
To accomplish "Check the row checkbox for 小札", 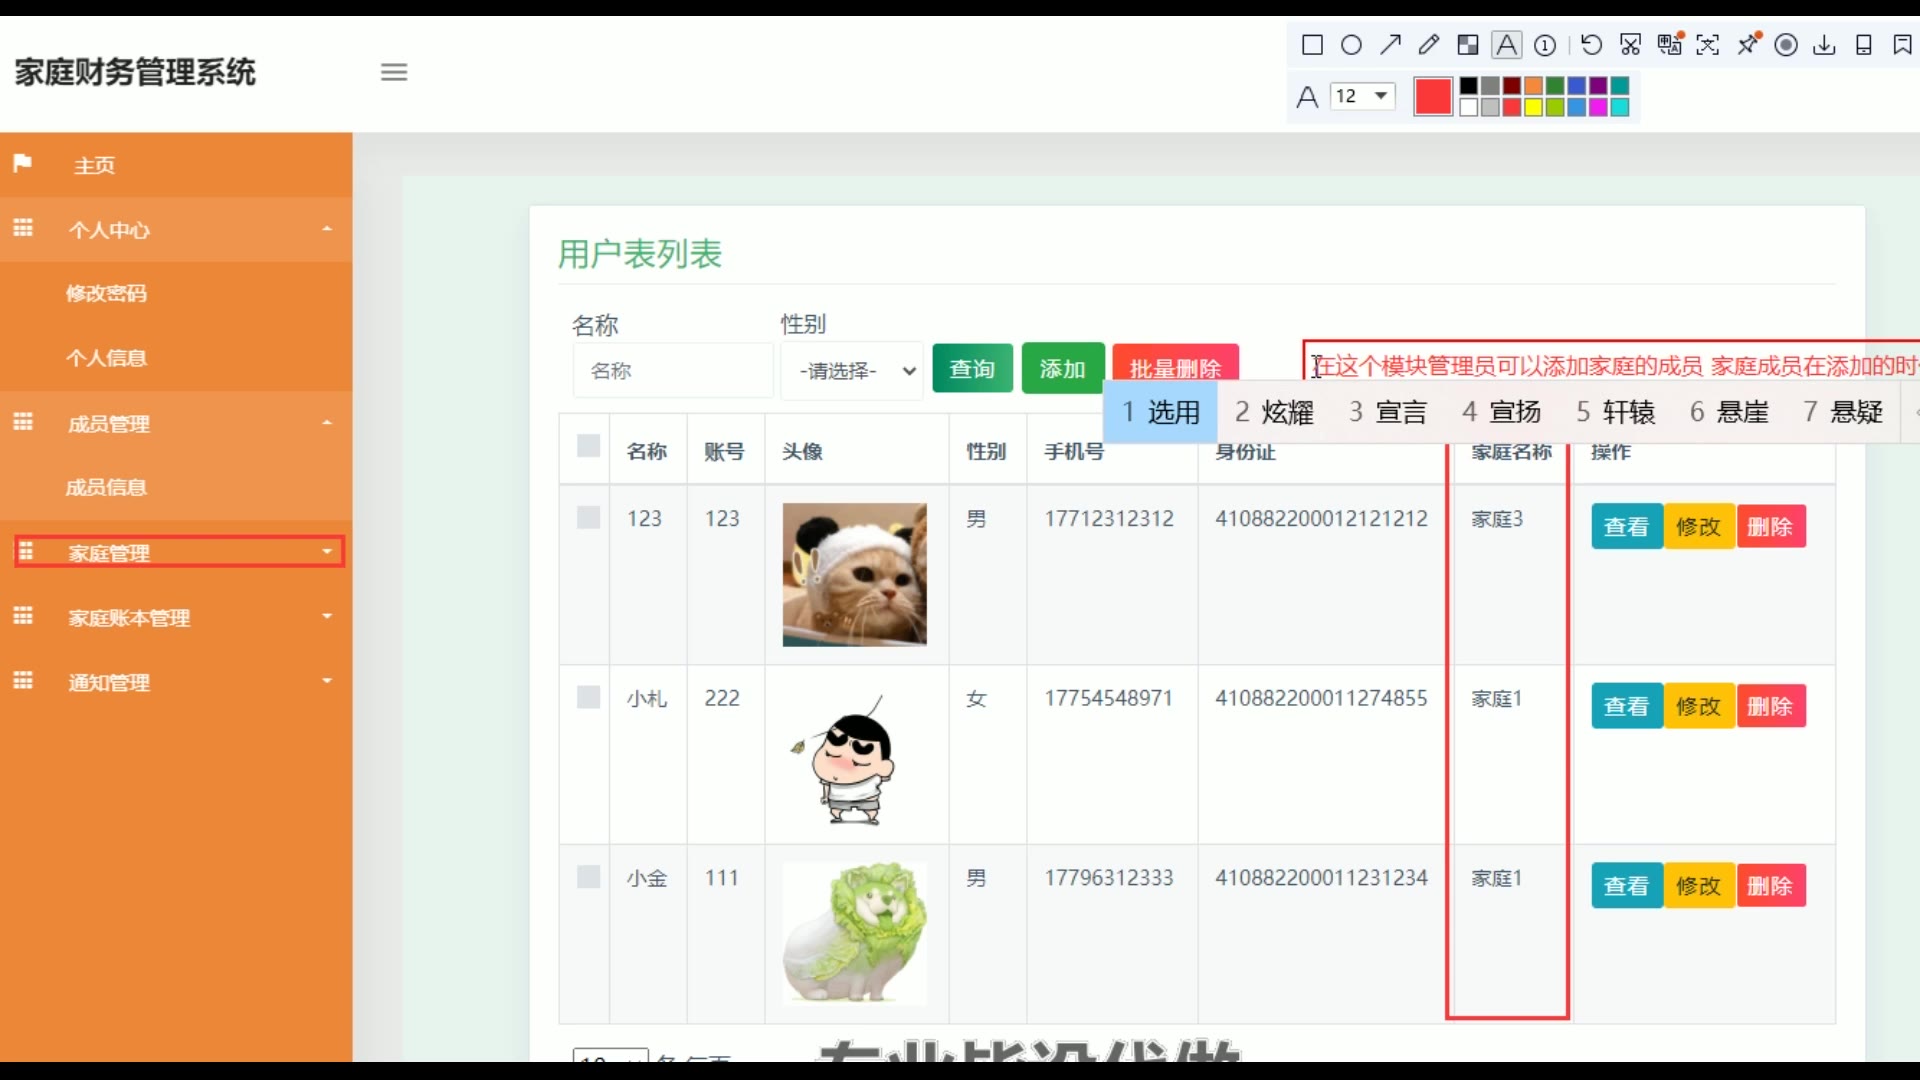I will coord(589,697).
